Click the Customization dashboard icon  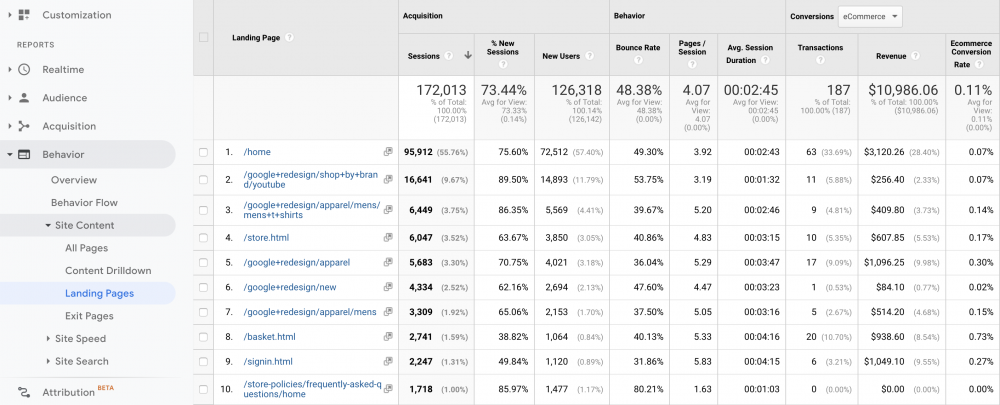click(x=24, y=15)
